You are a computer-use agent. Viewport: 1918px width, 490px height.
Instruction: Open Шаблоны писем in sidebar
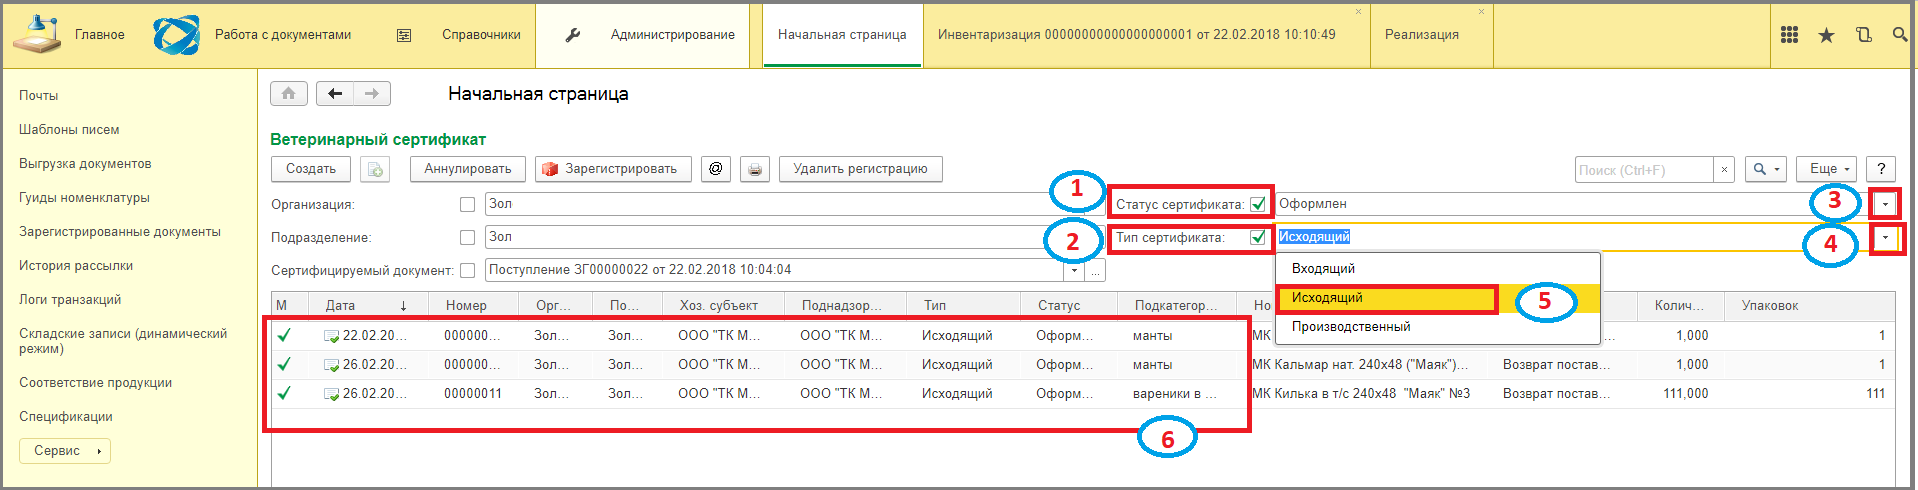click(x=69, y=130)
